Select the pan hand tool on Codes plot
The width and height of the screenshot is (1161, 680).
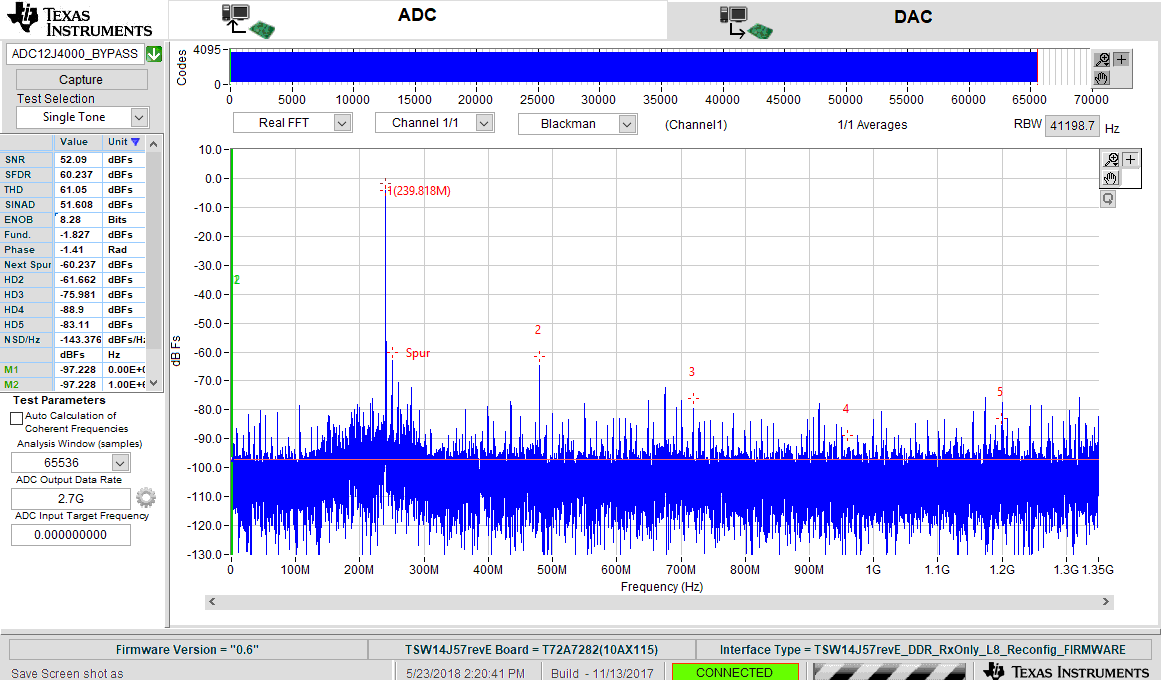tap(1102, 78)
